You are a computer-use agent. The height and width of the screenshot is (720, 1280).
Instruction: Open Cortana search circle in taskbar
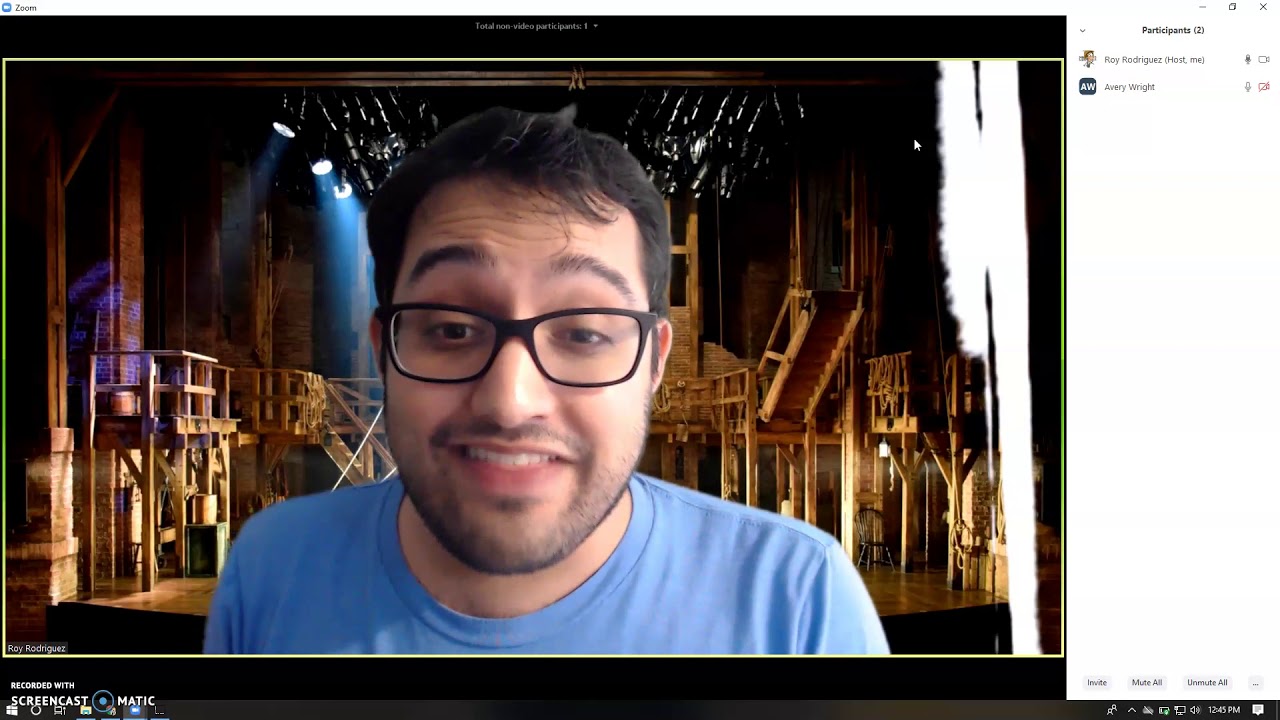36,710
